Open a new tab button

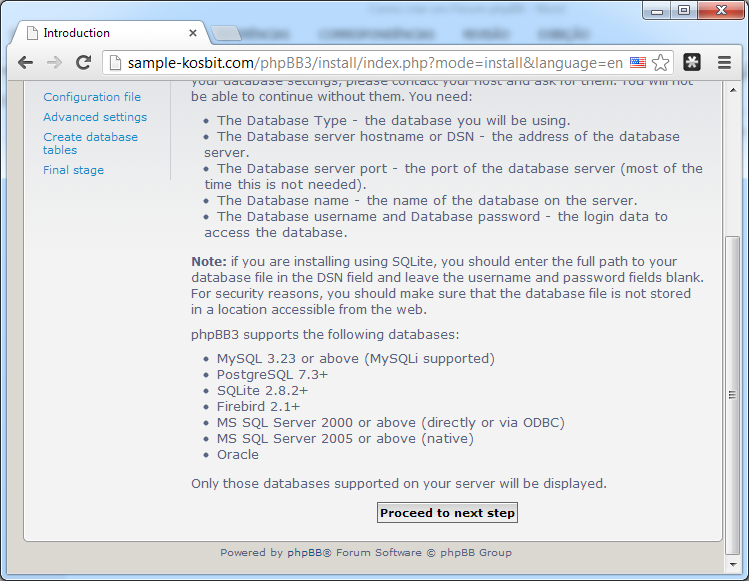click(x=226, y=33)
